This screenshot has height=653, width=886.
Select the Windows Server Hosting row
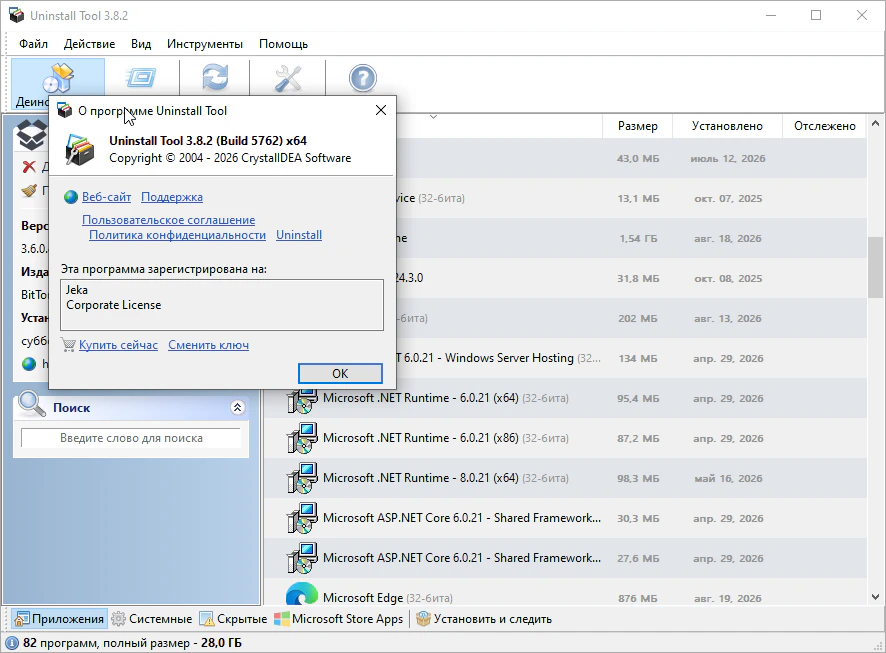(x=630, y=358)
